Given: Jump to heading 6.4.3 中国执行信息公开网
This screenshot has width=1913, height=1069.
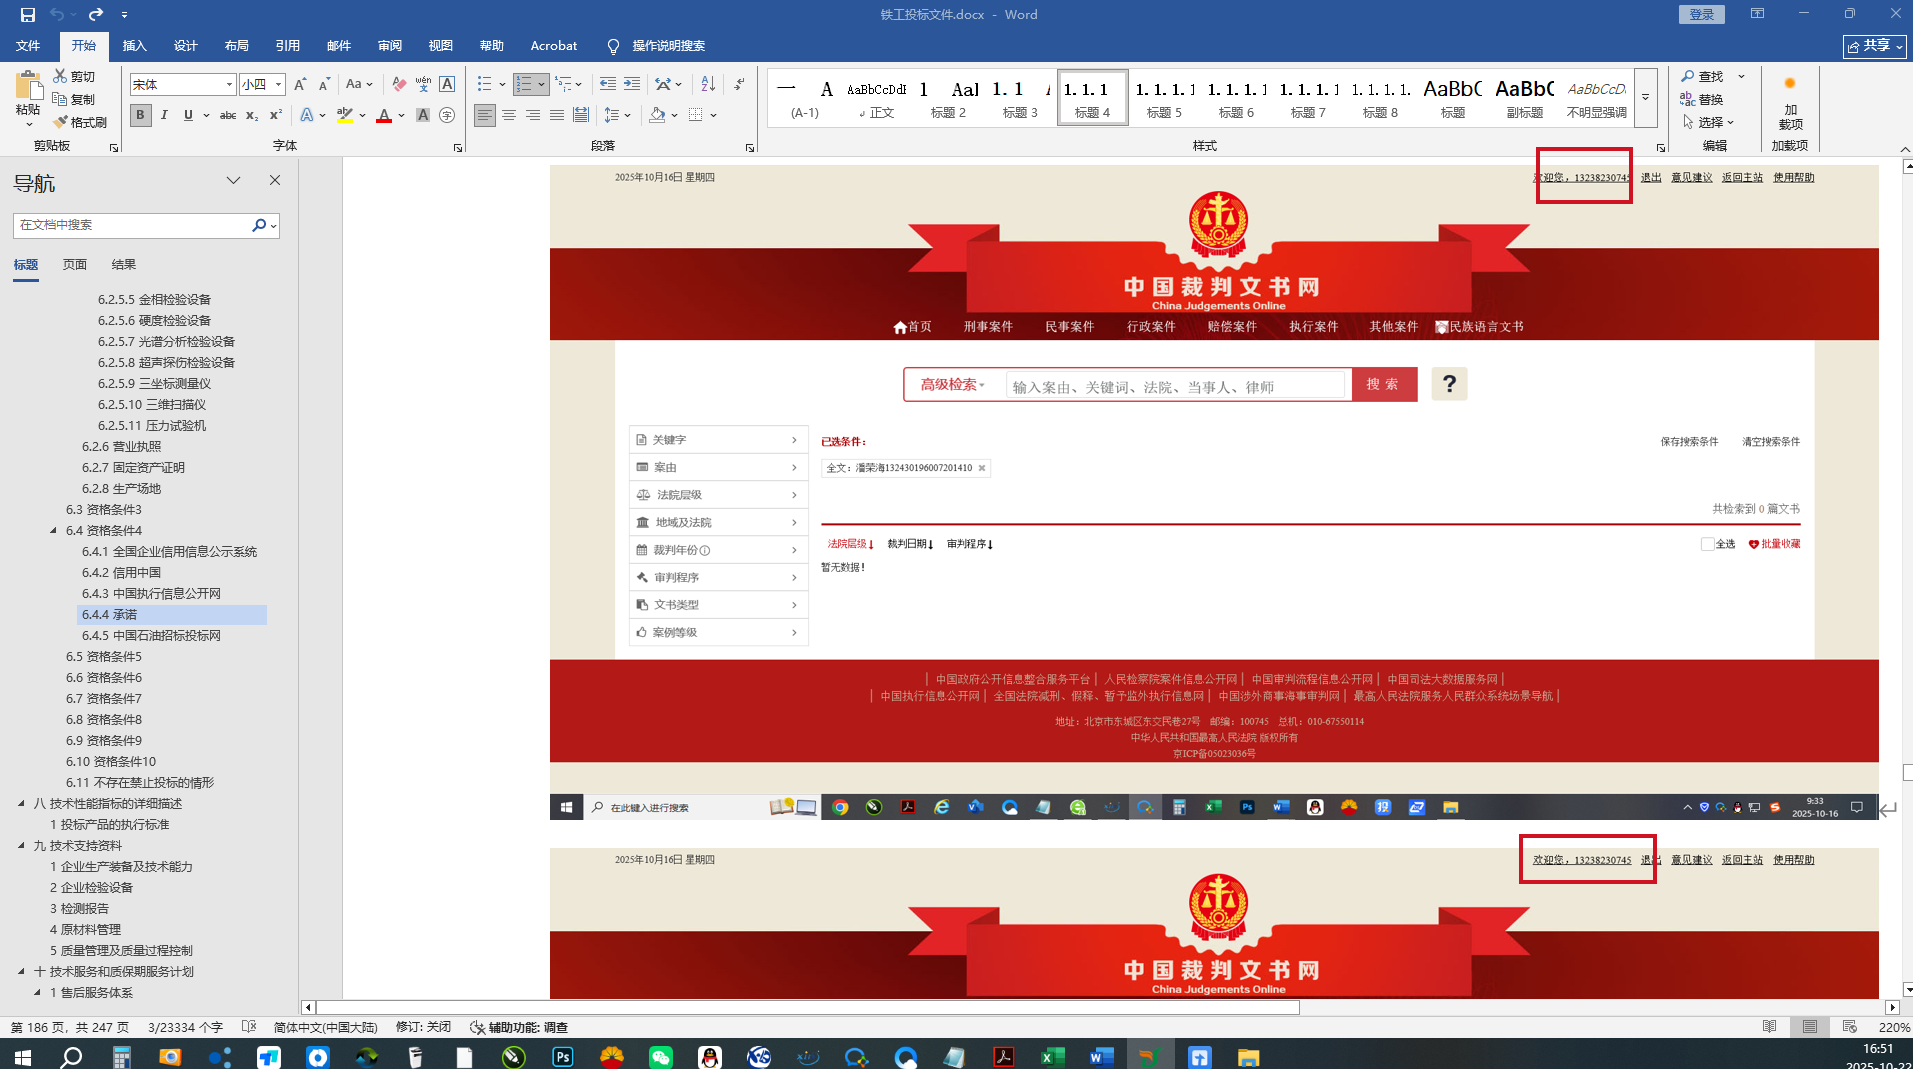Looking at the screenshot, I should click(x=152, y=594).
